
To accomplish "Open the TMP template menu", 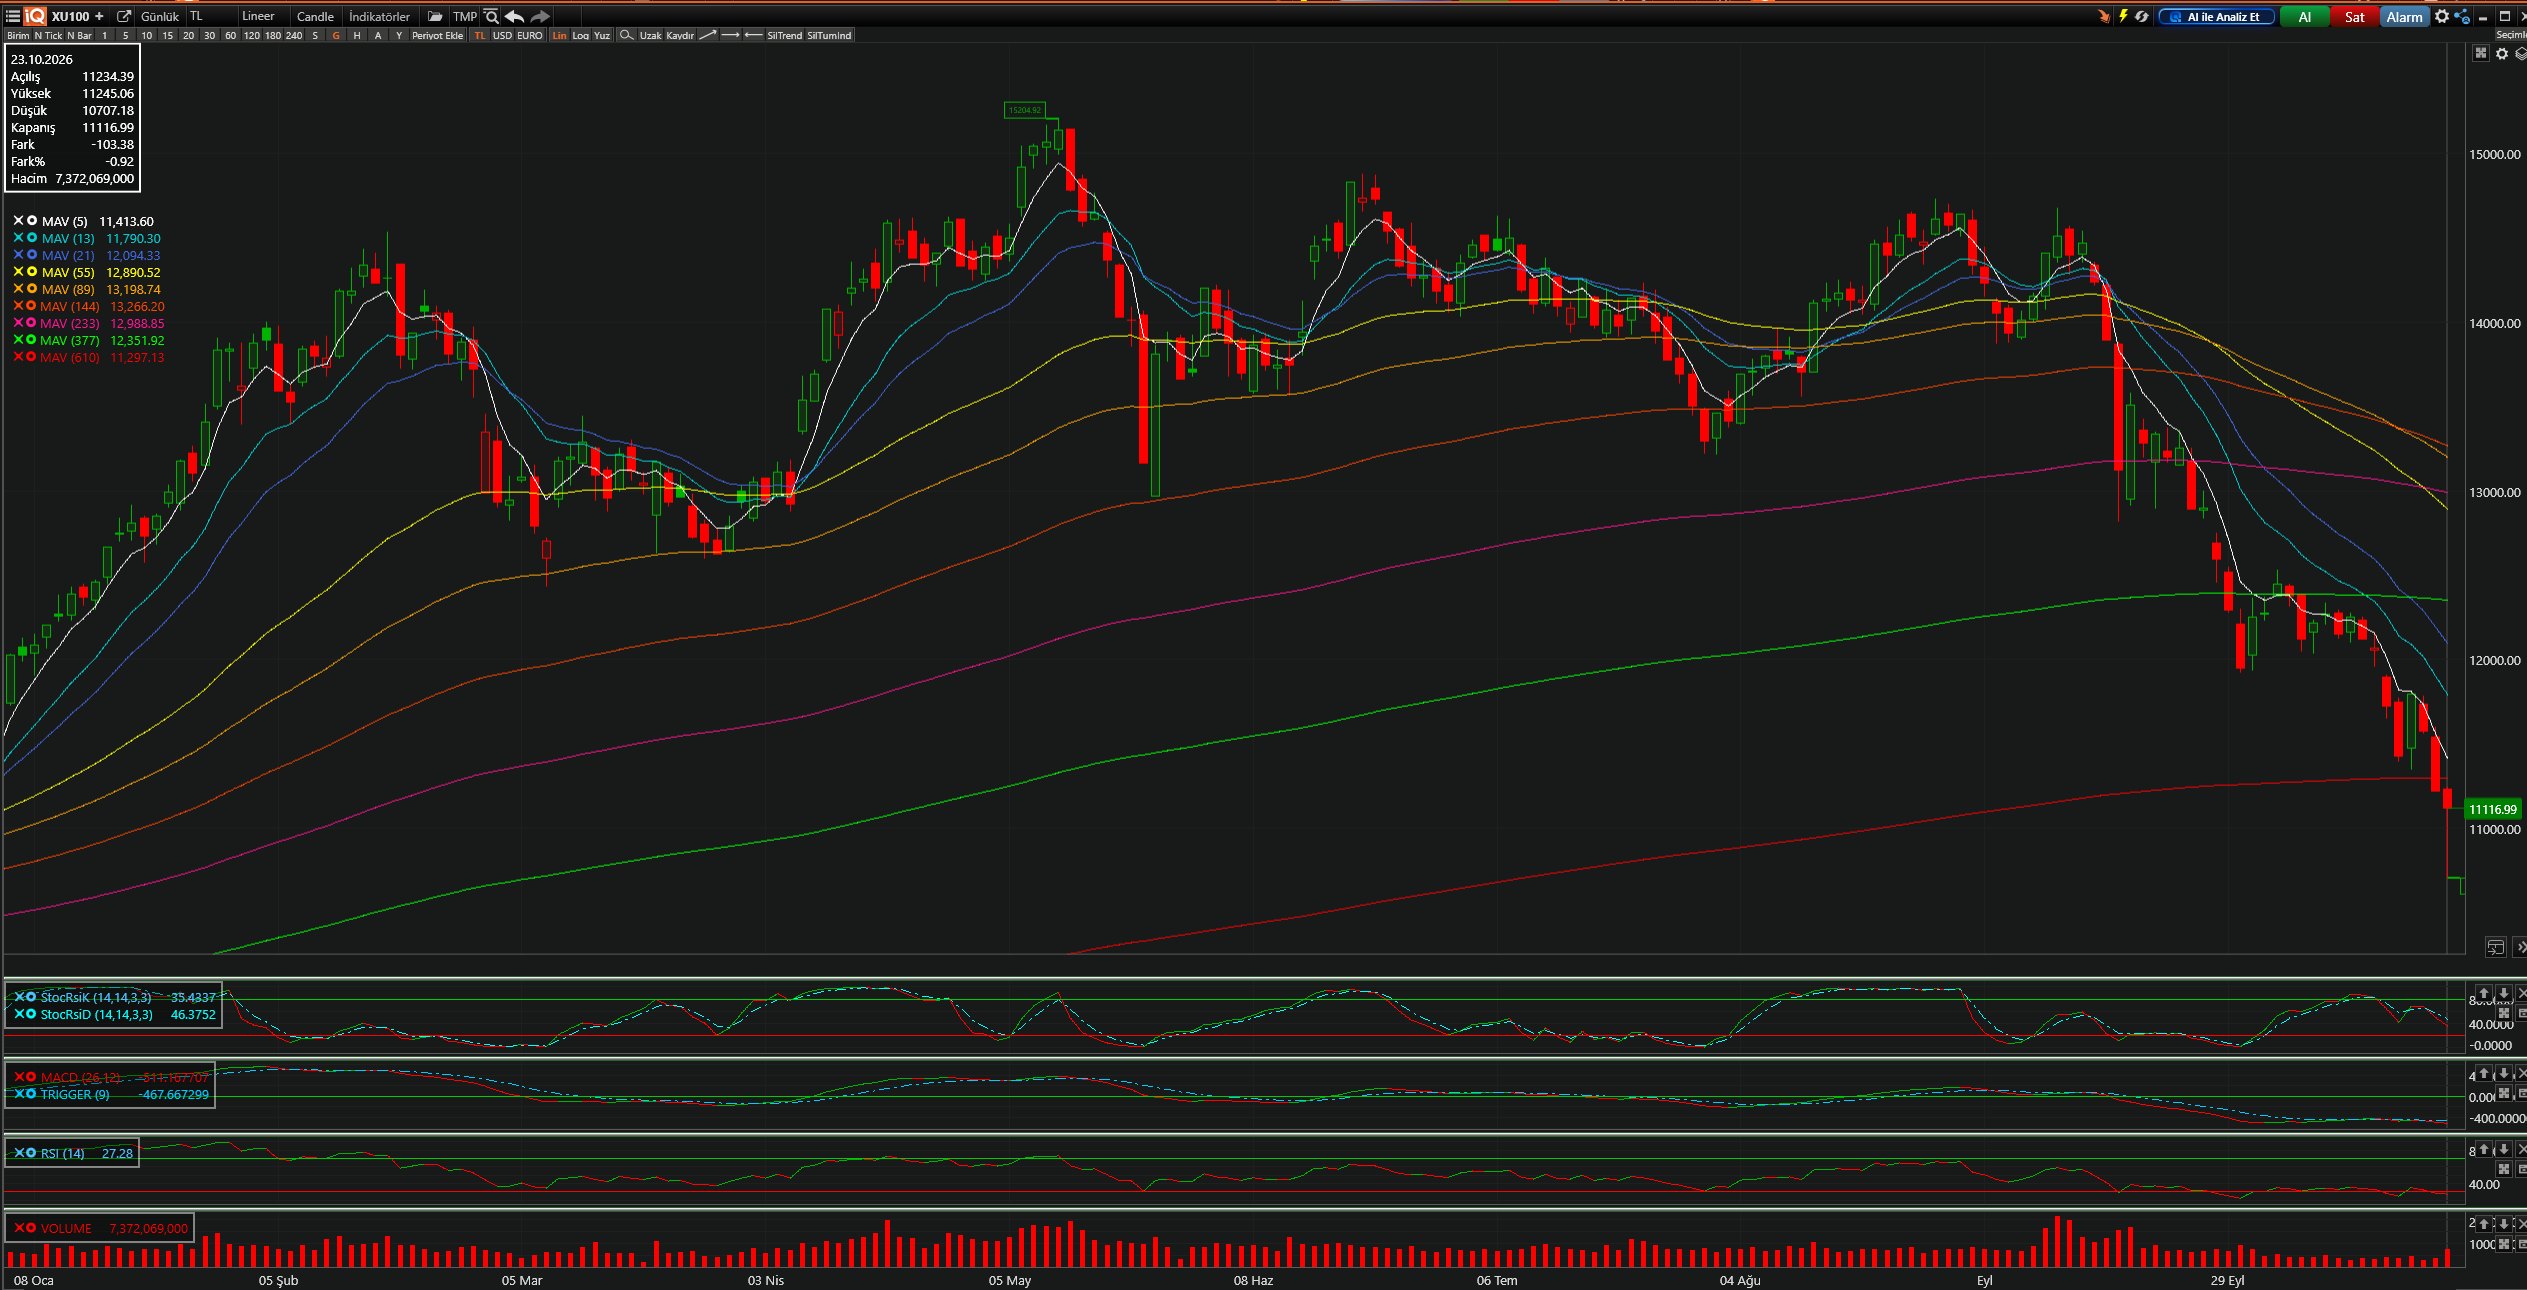I will tap(465, 16).
